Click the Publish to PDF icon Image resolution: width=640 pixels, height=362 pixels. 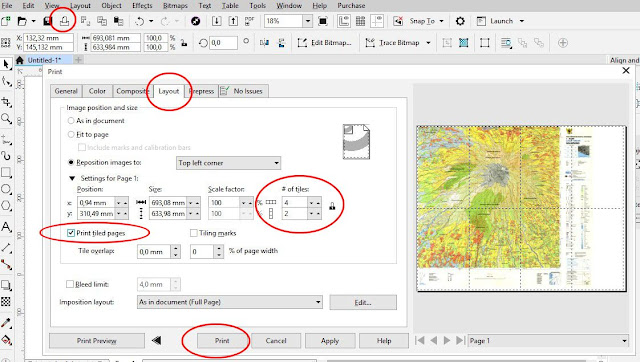[249, 21]
